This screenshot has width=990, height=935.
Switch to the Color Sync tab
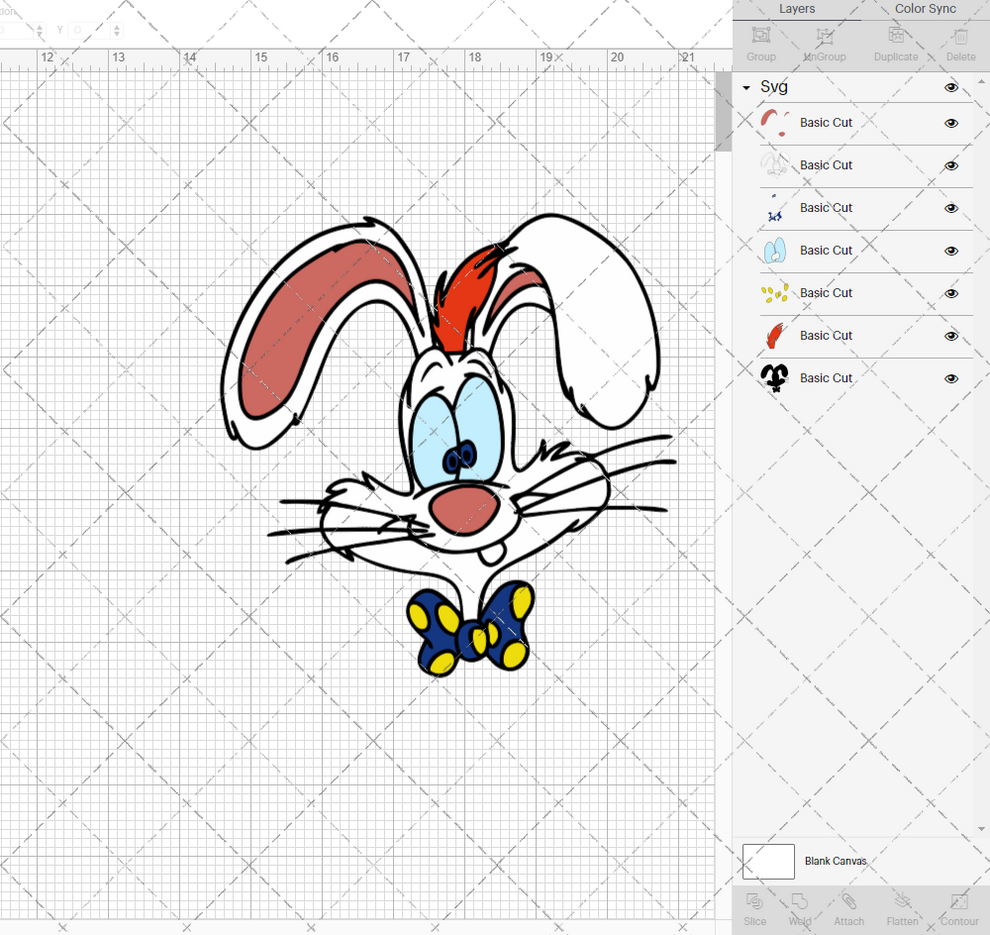tap(924, 9)
